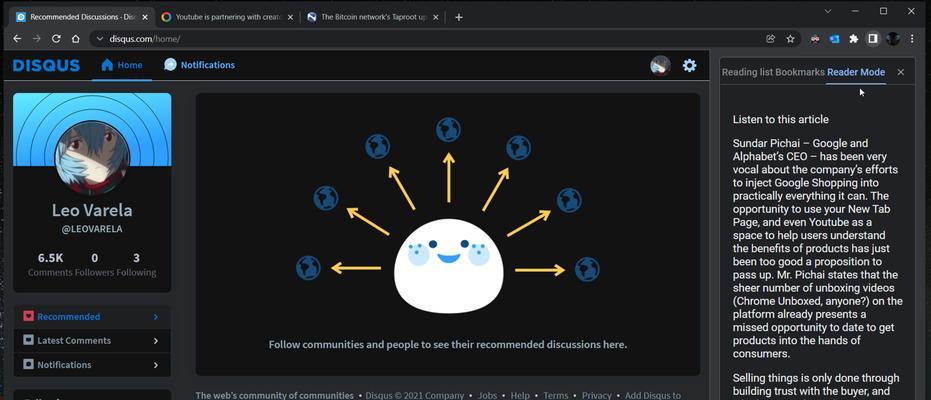931x400 pixels.
Task: Open a new browser tab
Action: click(x=458, y=17)
